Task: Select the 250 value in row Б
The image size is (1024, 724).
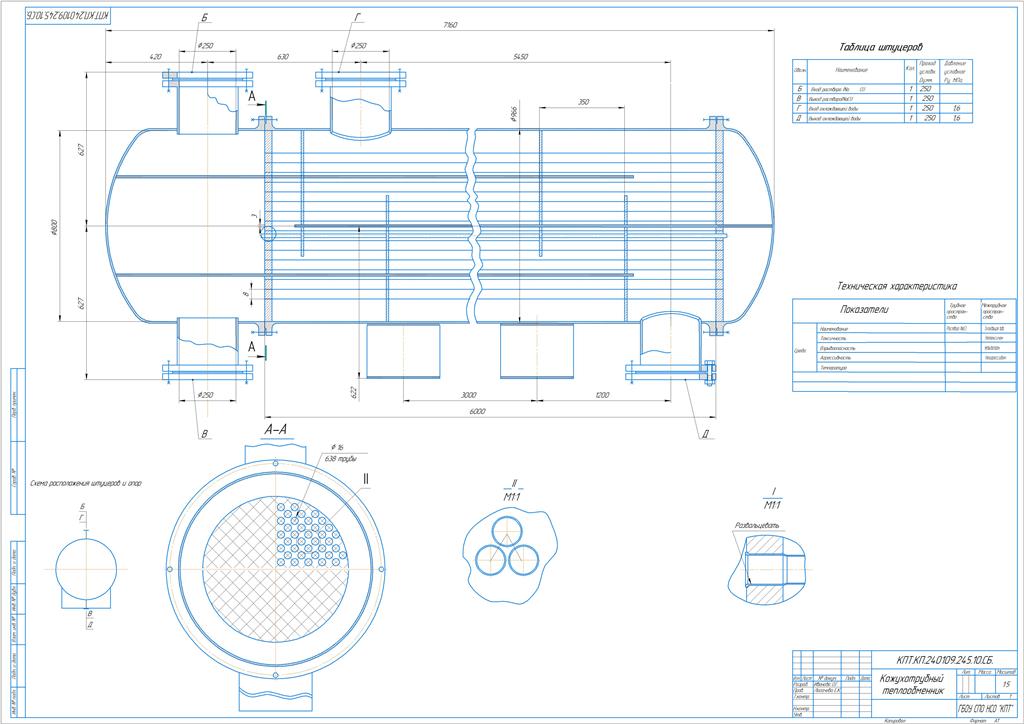Action: click(x=926, y=89)
